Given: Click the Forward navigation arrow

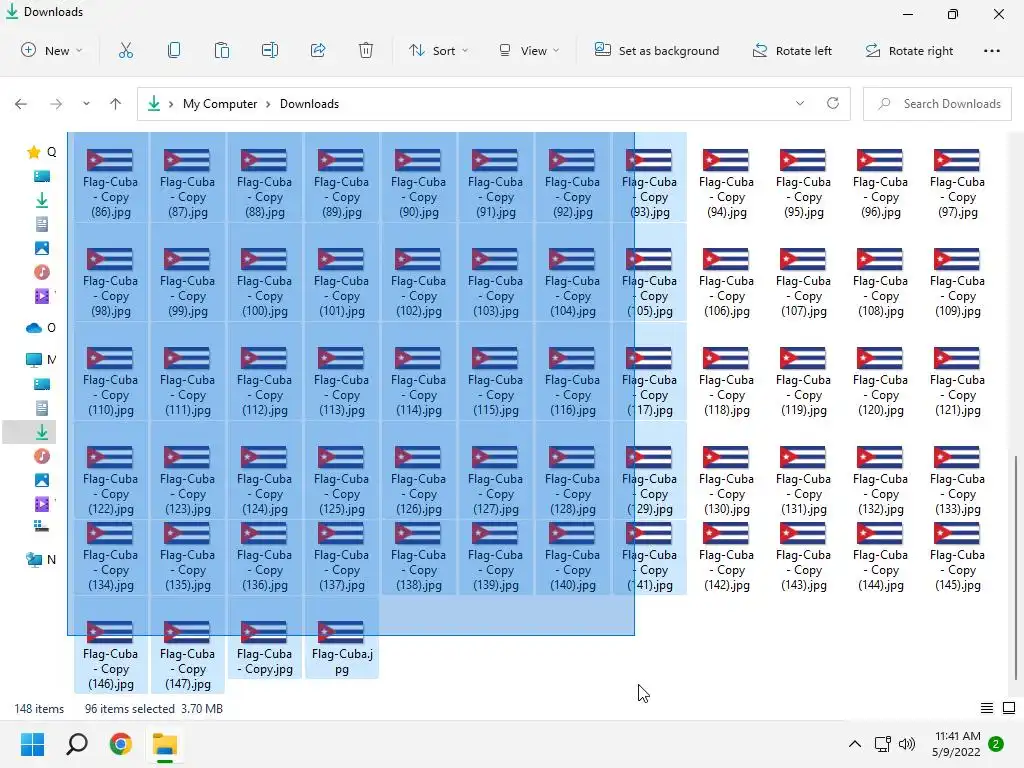Looking at the screenshot, I should [56, 104].
